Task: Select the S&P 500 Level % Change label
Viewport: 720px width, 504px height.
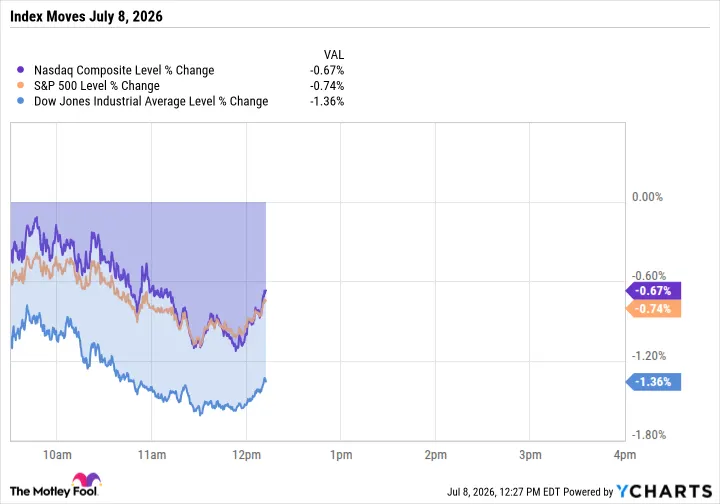Action: [97, 86]
